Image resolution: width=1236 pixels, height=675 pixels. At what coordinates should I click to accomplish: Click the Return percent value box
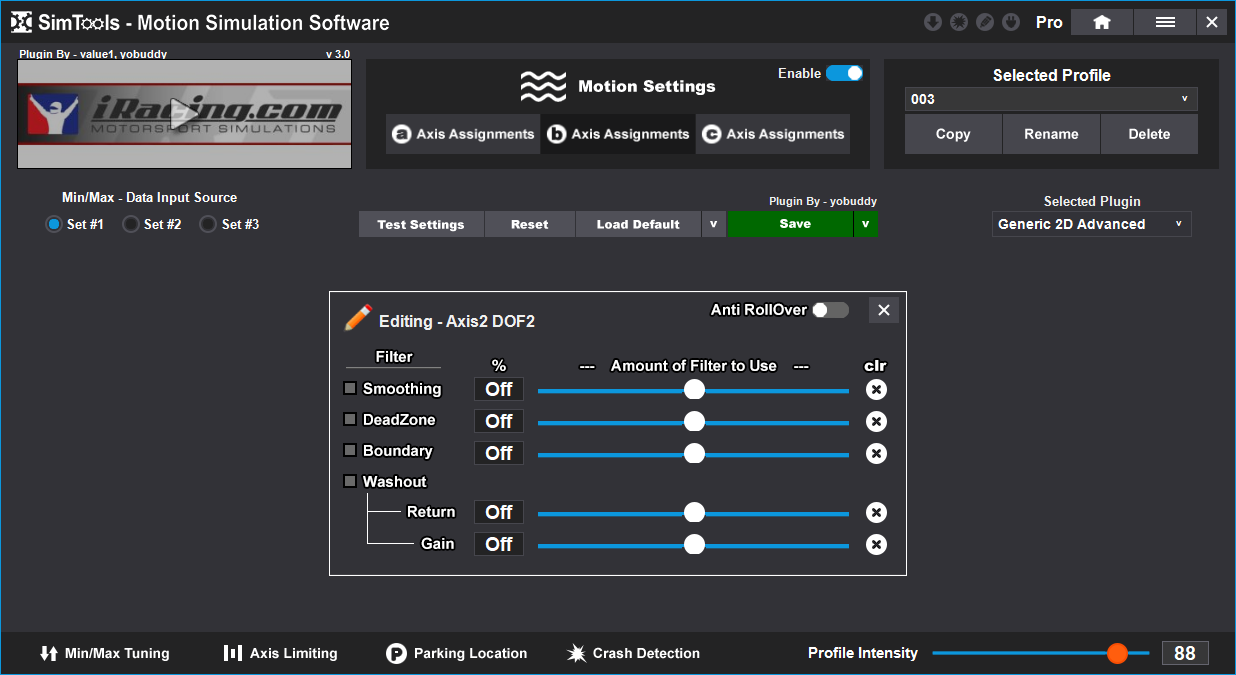click(499, 512)
